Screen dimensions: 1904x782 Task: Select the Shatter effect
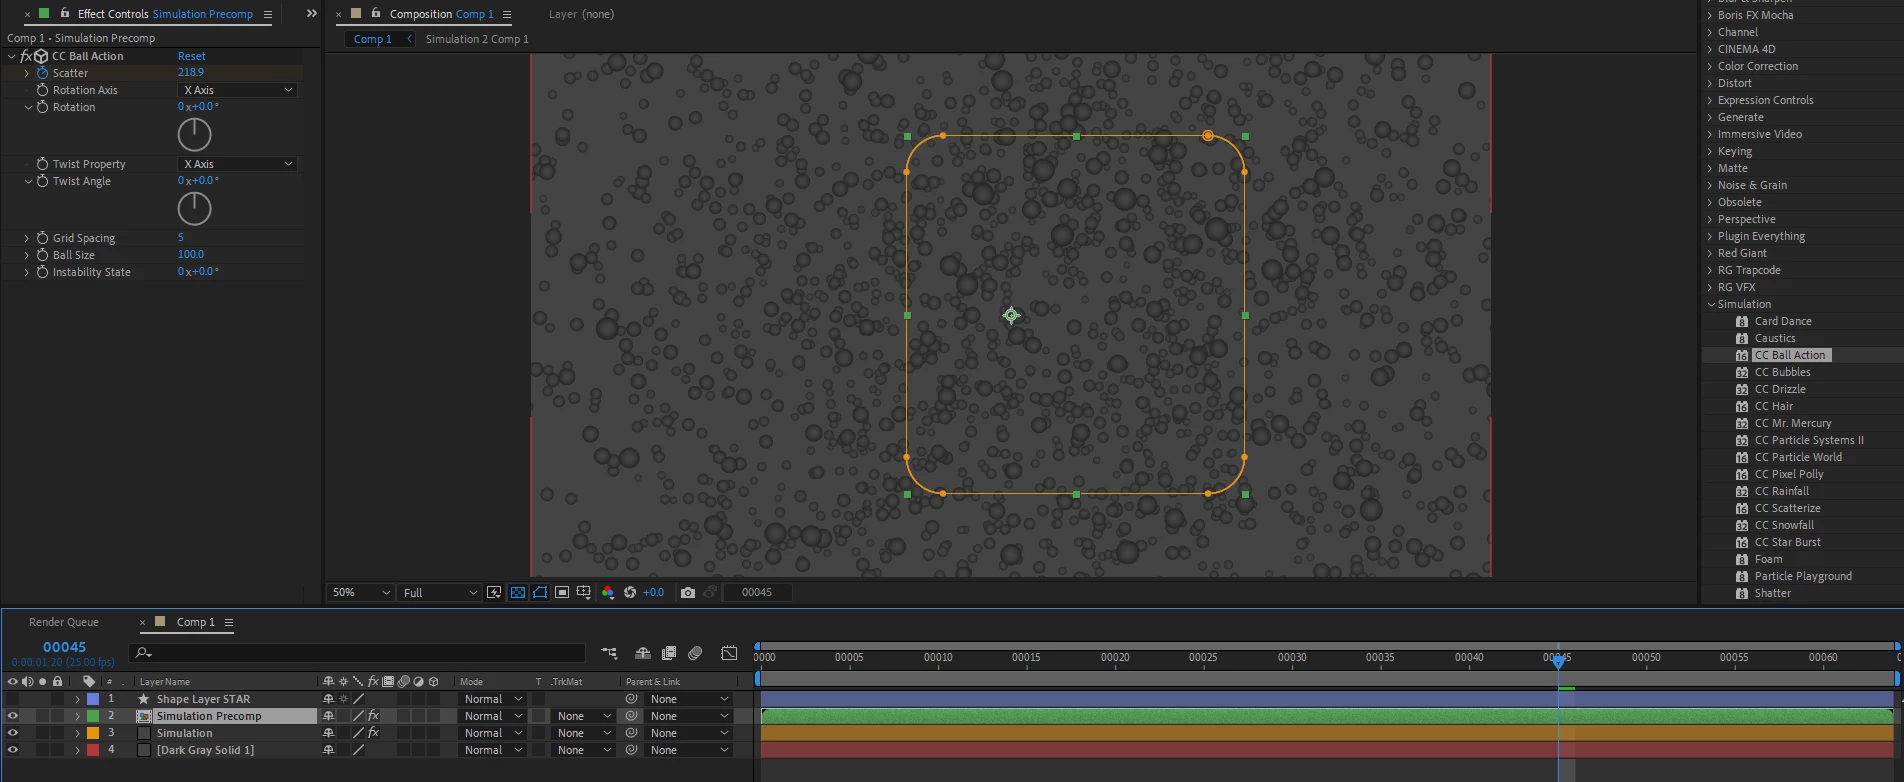(1772, 593)
